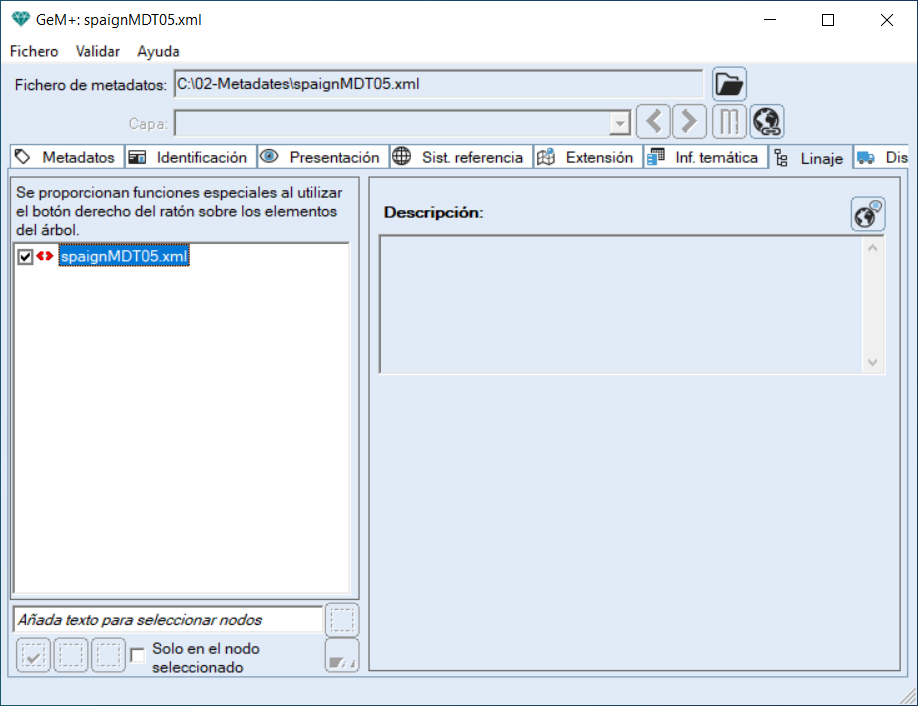This screenshot has width=918, height=706.
Task: Enable Solo en el nodo seleccionado
Action: click(x=138, y=655)
